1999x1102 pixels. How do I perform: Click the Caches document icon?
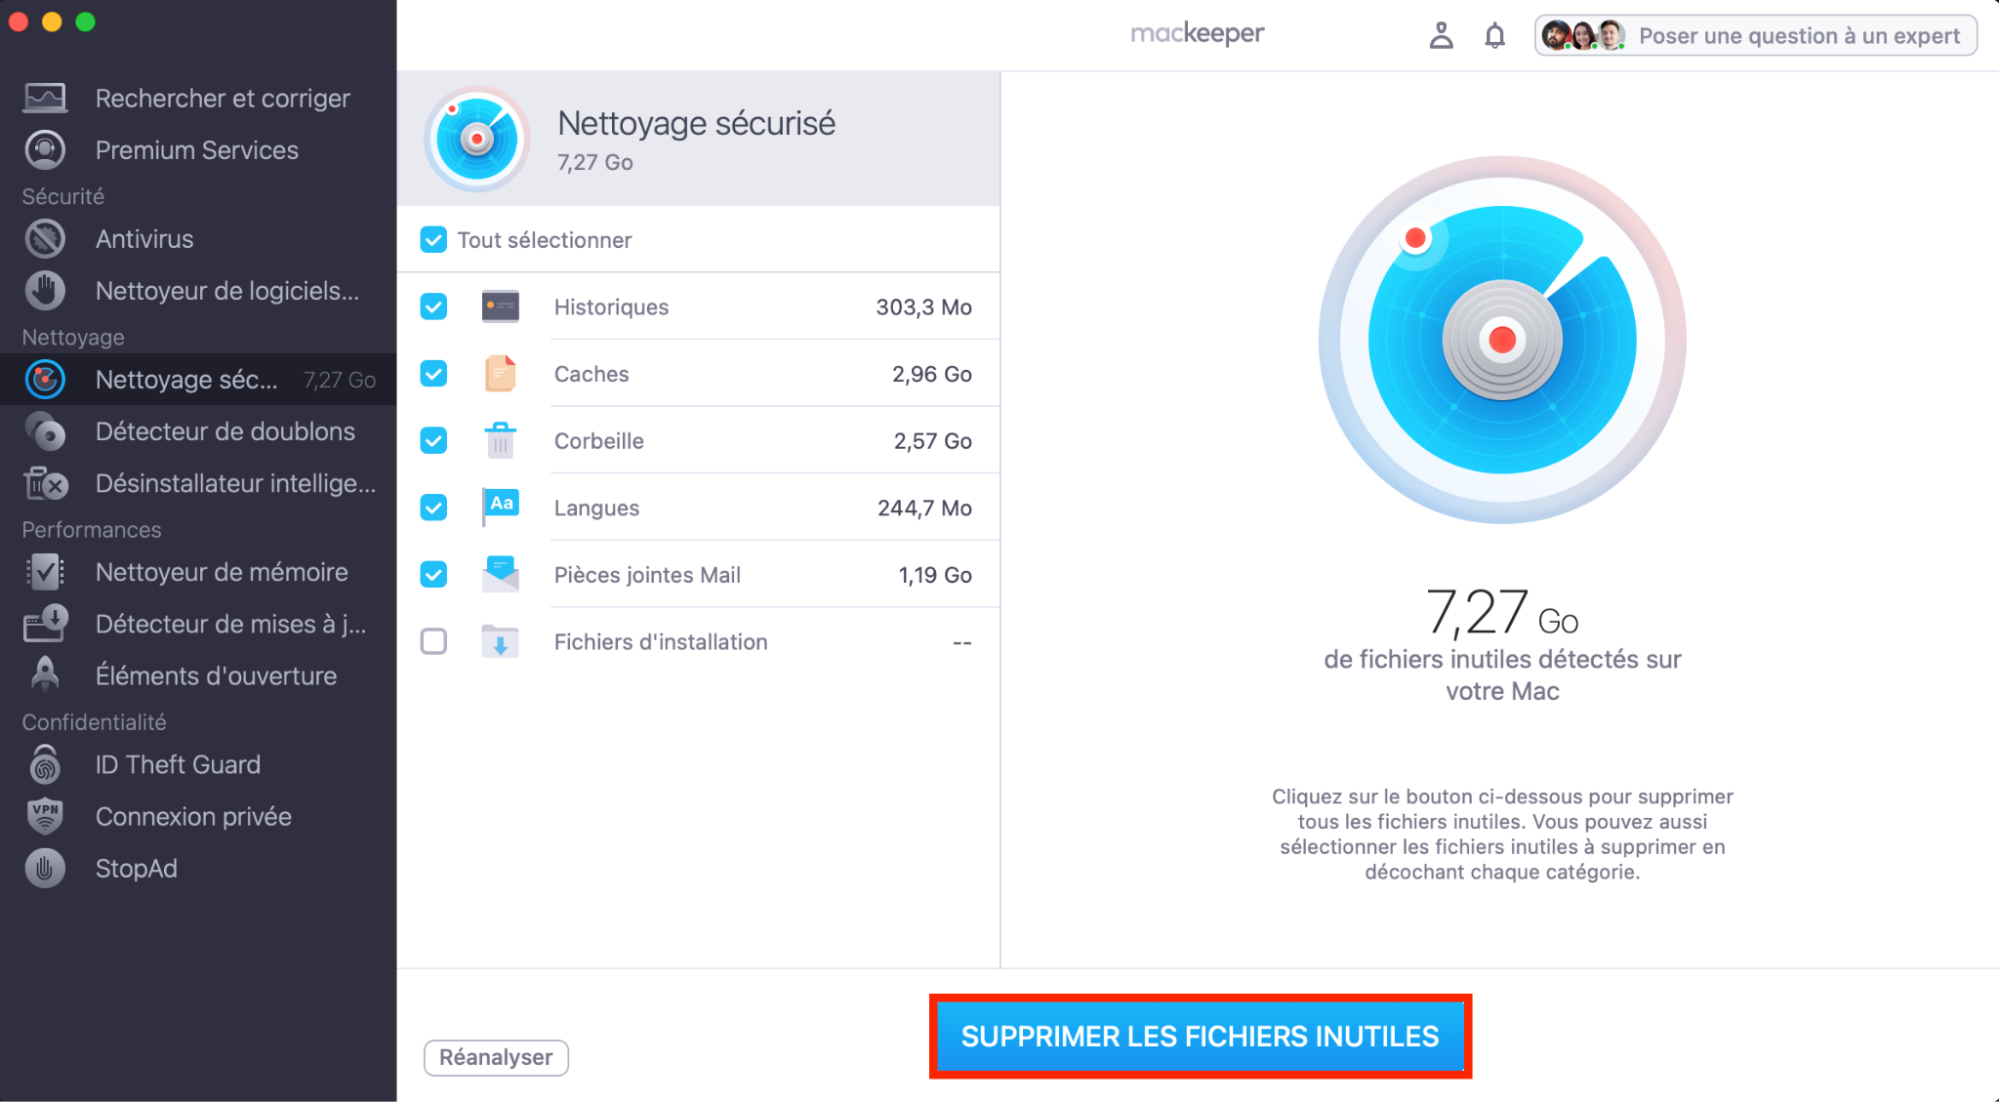pos(500,373)
